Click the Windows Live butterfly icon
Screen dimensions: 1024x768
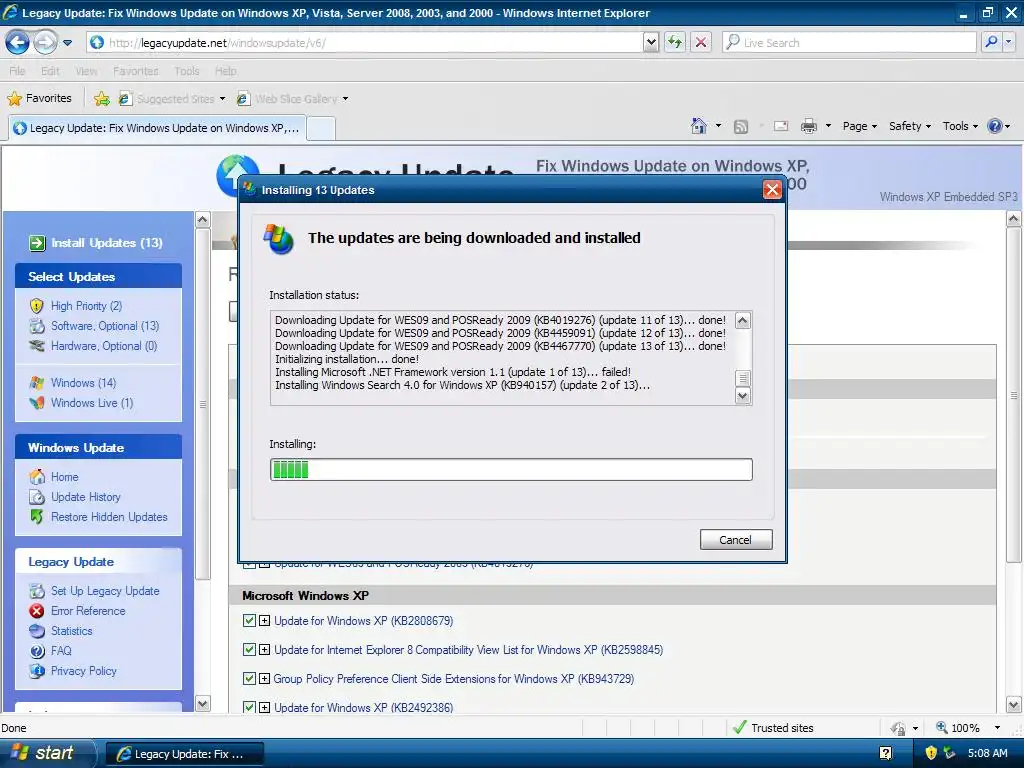pyautogui.click(x=37, y=403)
